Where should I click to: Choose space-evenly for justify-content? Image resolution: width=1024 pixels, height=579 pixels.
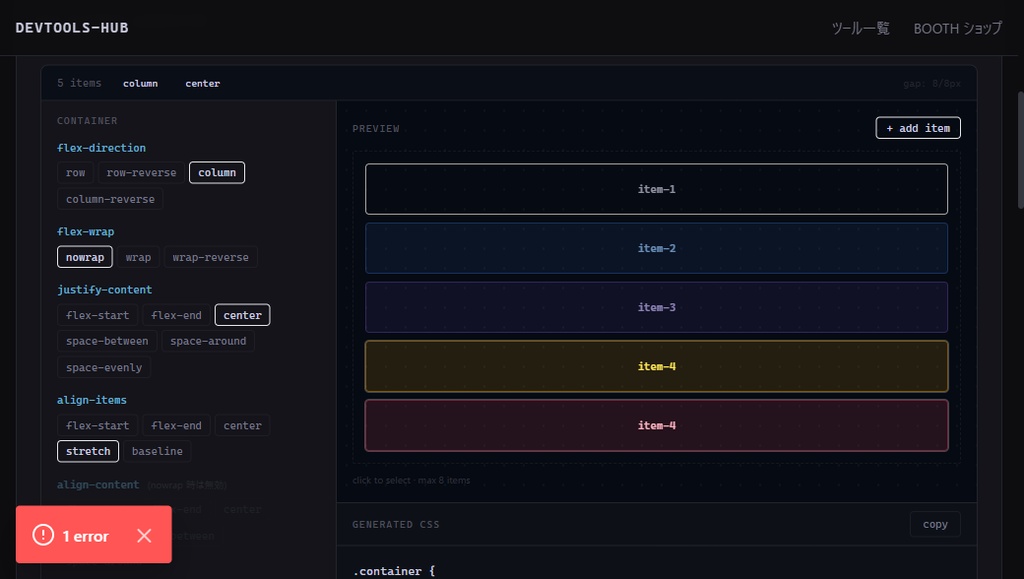[x=104, y=368]
